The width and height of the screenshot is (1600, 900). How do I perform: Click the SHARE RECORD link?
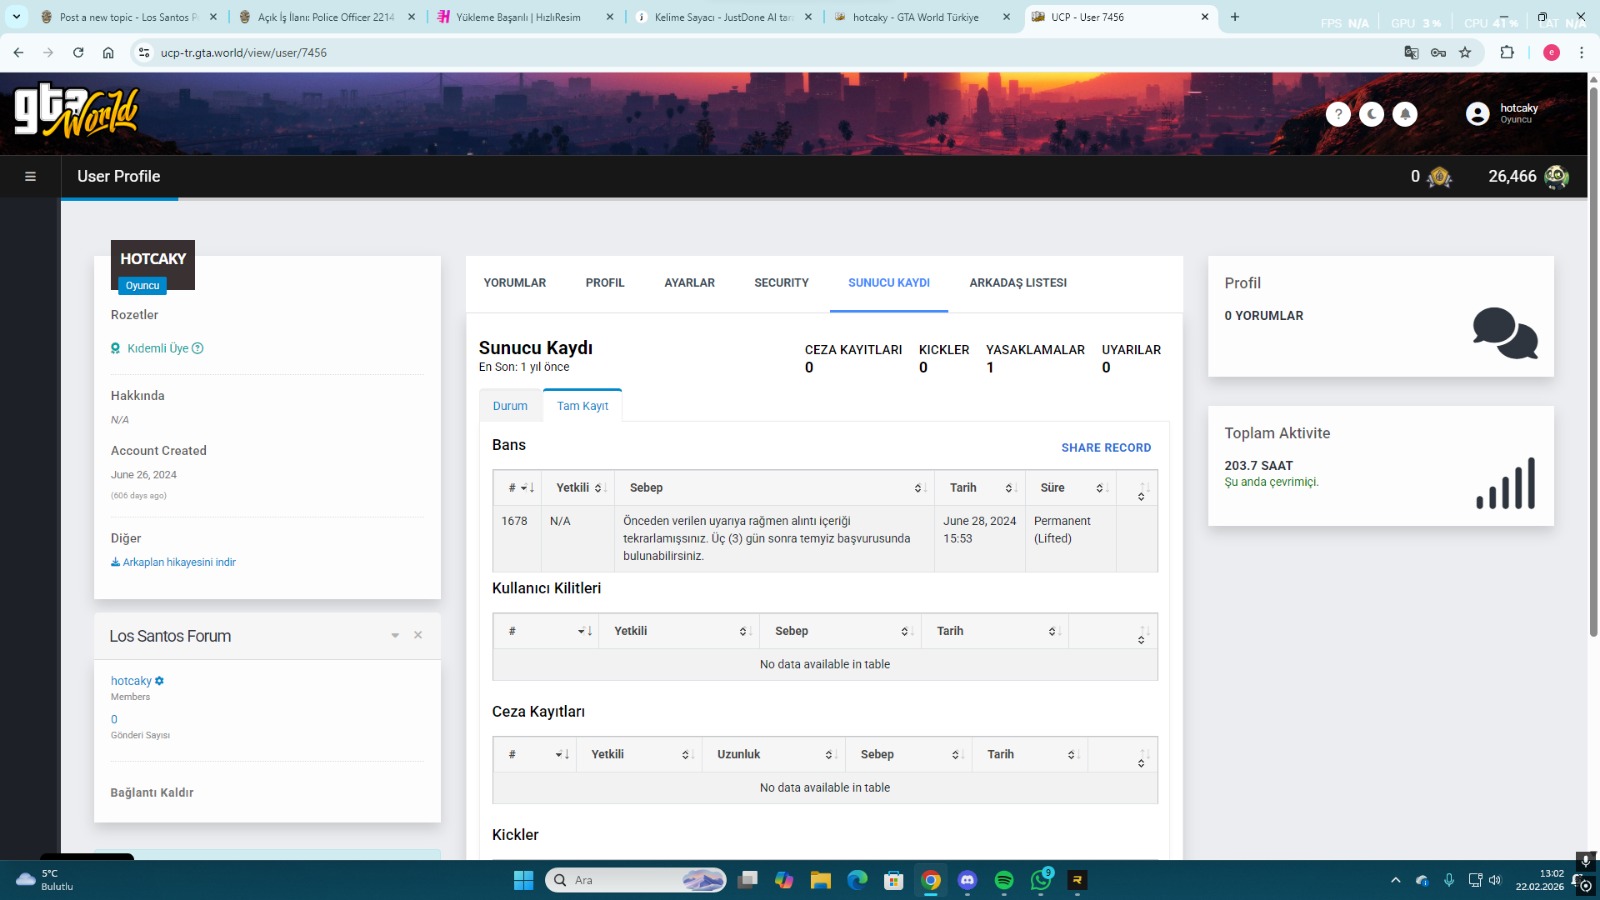(x=1106, y=448)
